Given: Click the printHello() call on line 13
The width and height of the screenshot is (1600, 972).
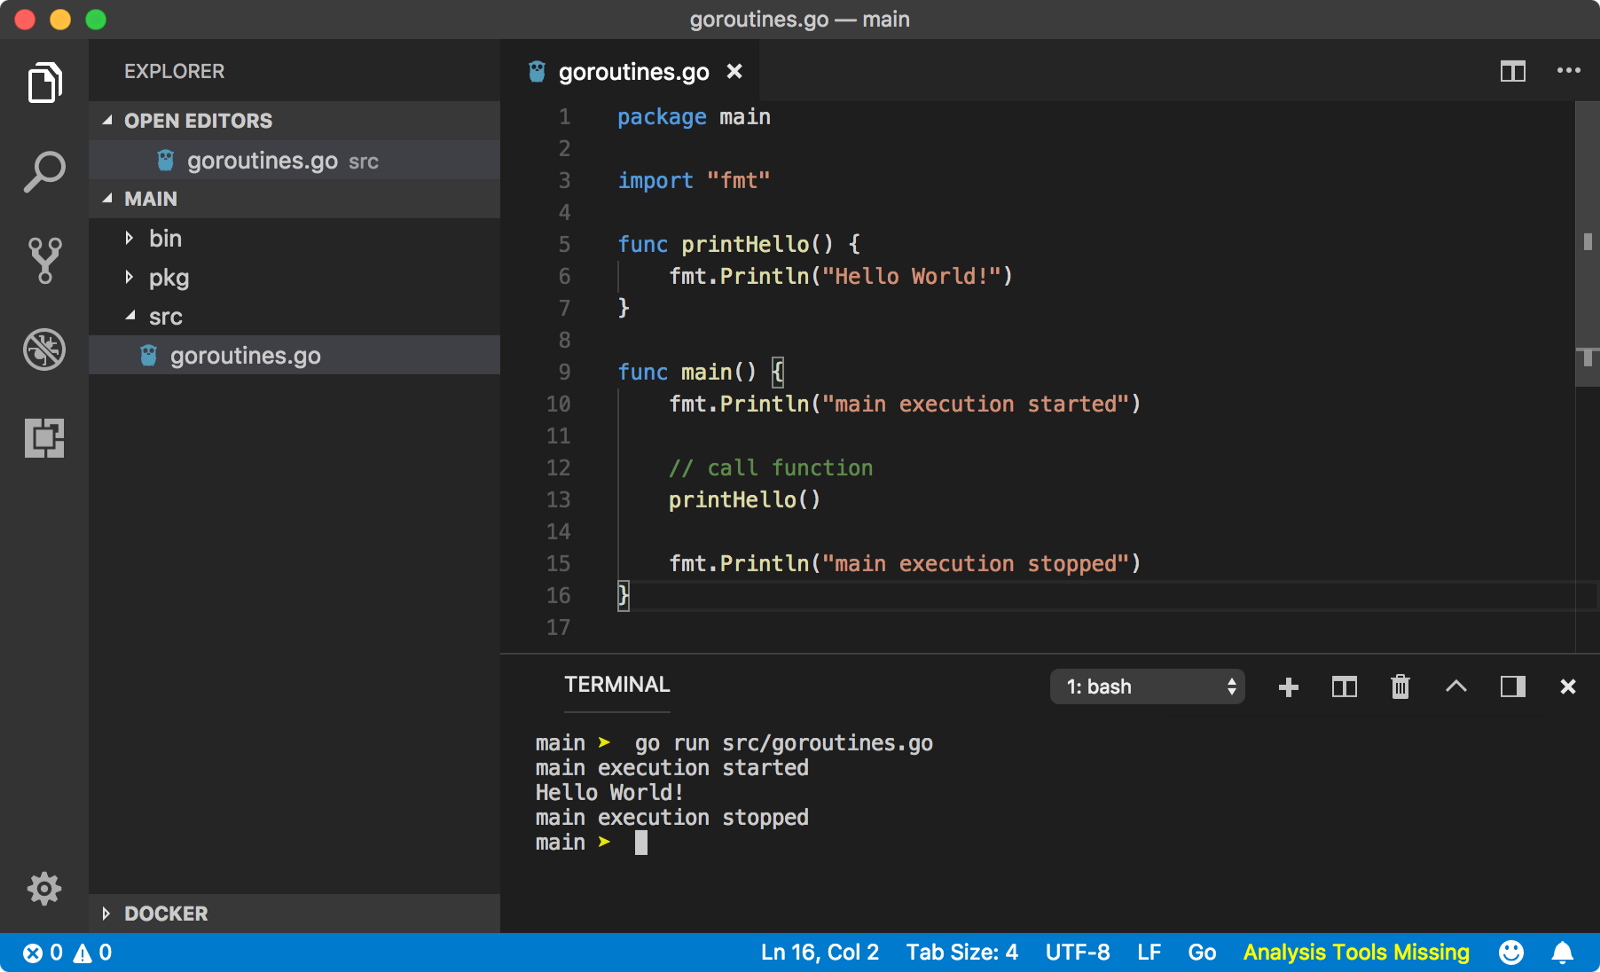Looking at the screenshot, I should (745, 500).
